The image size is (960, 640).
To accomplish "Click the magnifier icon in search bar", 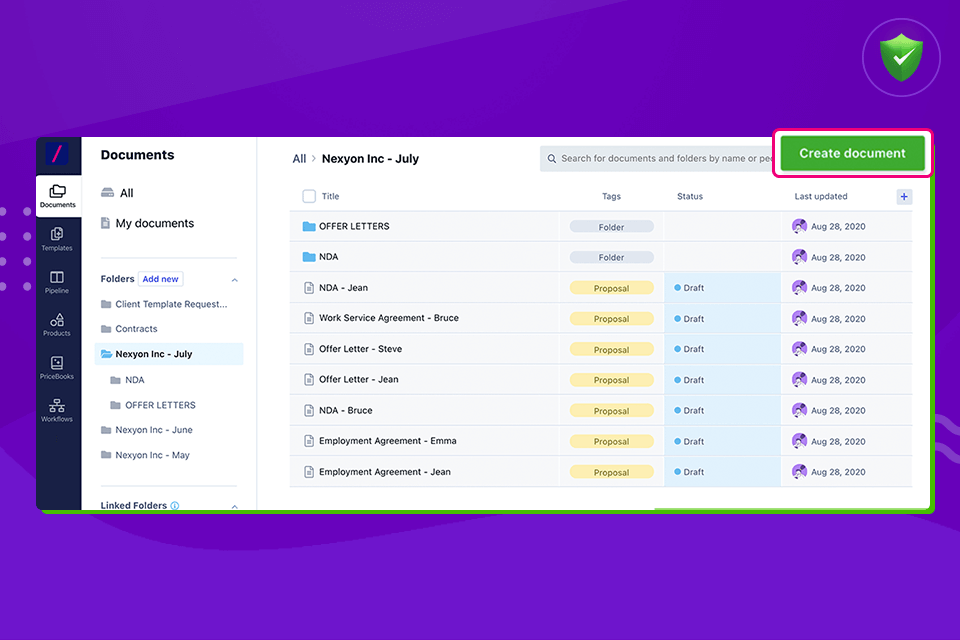I will pos(552,159).
